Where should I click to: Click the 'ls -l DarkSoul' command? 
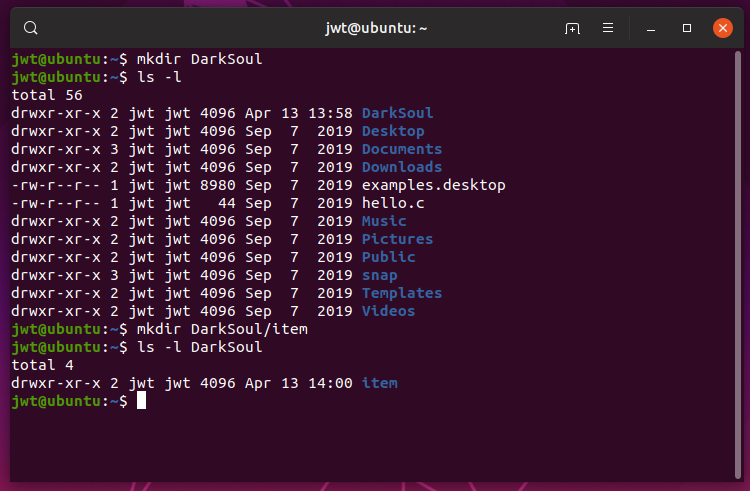tap(199, 347)
